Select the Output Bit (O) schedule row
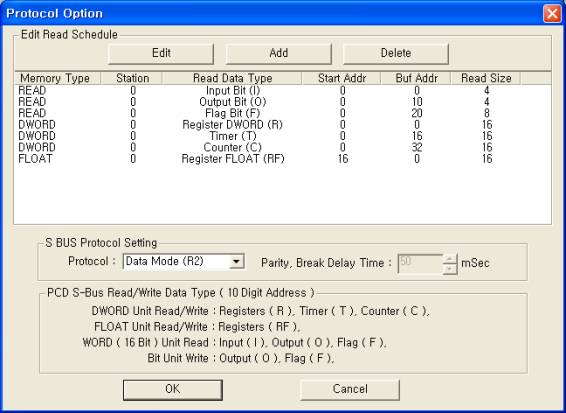The width and height of the screenshot is (566, 413). (x=282, y=102)
